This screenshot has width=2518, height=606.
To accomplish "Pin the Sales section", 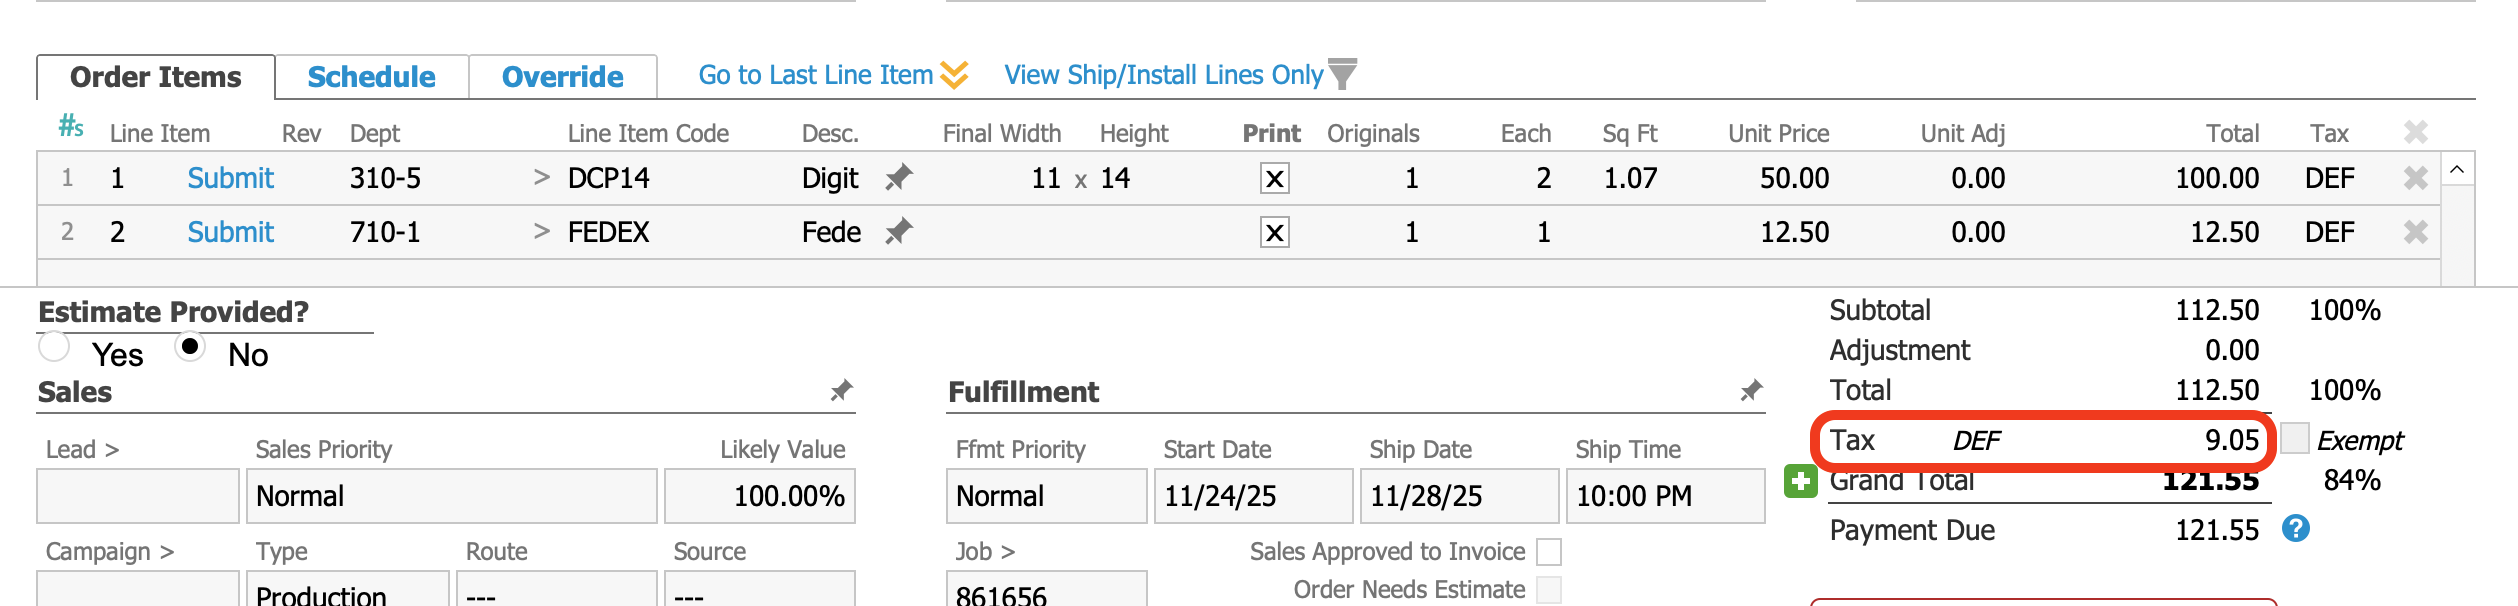I will (x=841, y=391).
